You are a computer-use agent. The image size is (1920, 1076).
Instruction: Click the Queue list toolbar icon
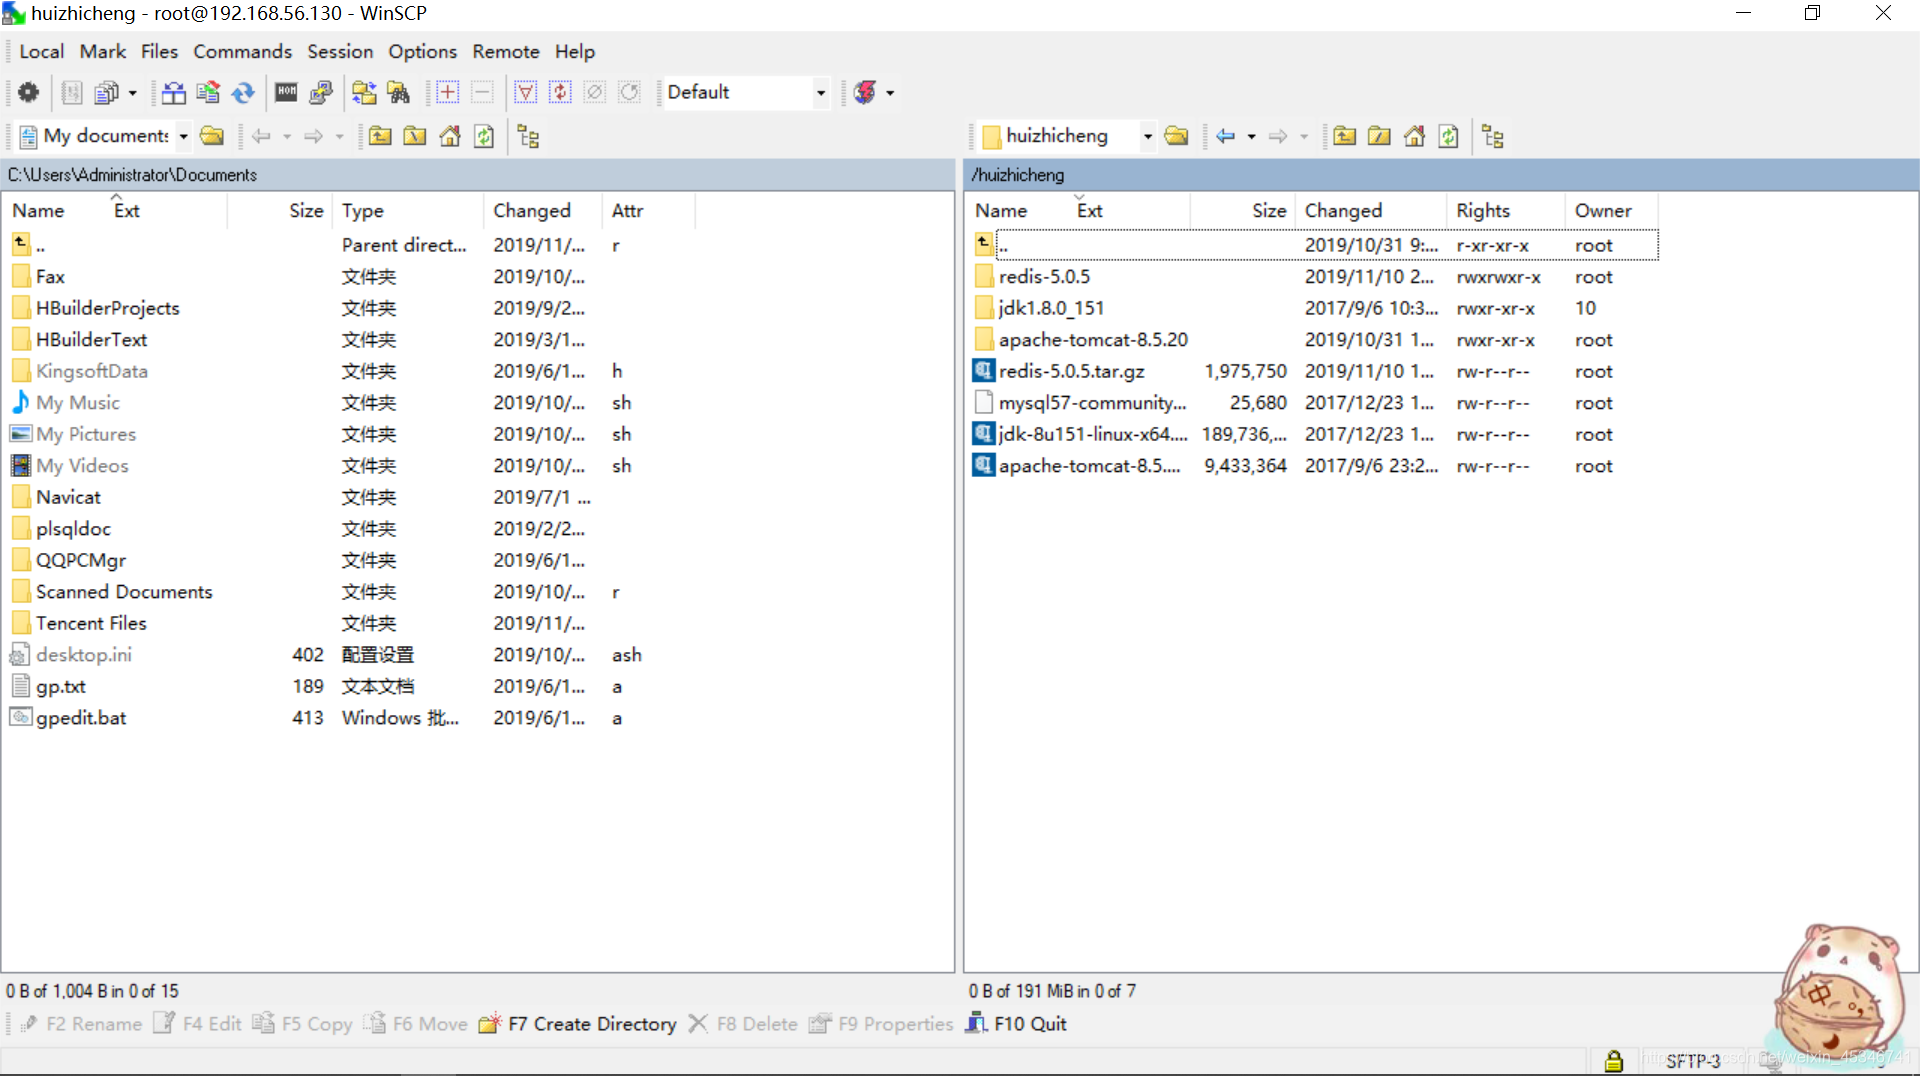106,92
